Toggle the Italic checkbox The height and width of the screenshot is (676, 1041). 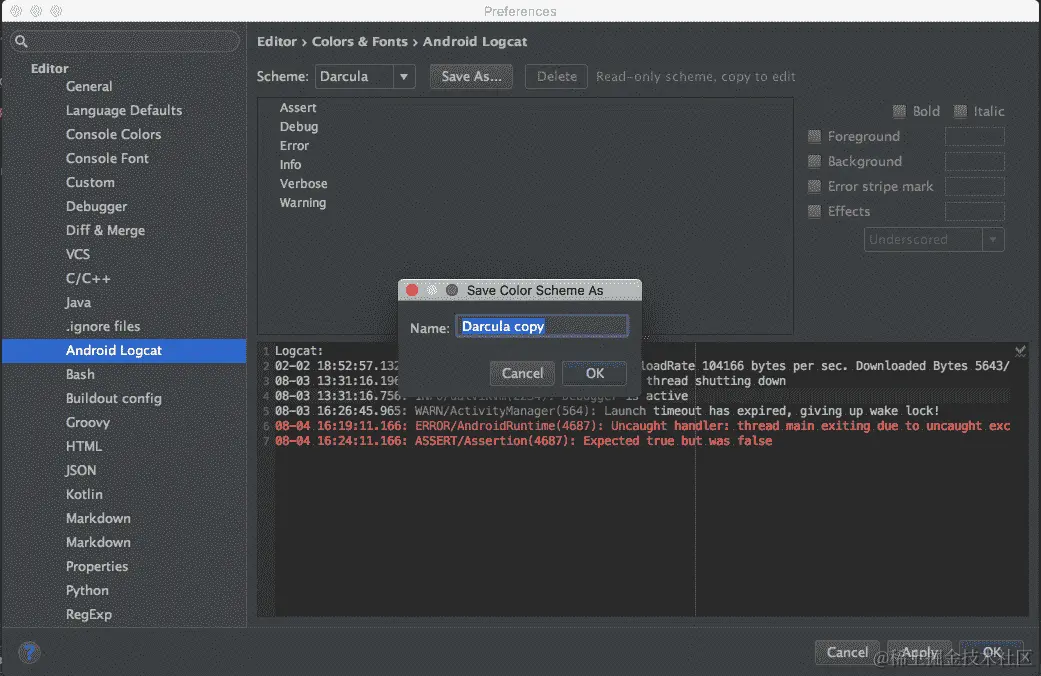click(960, 111)
